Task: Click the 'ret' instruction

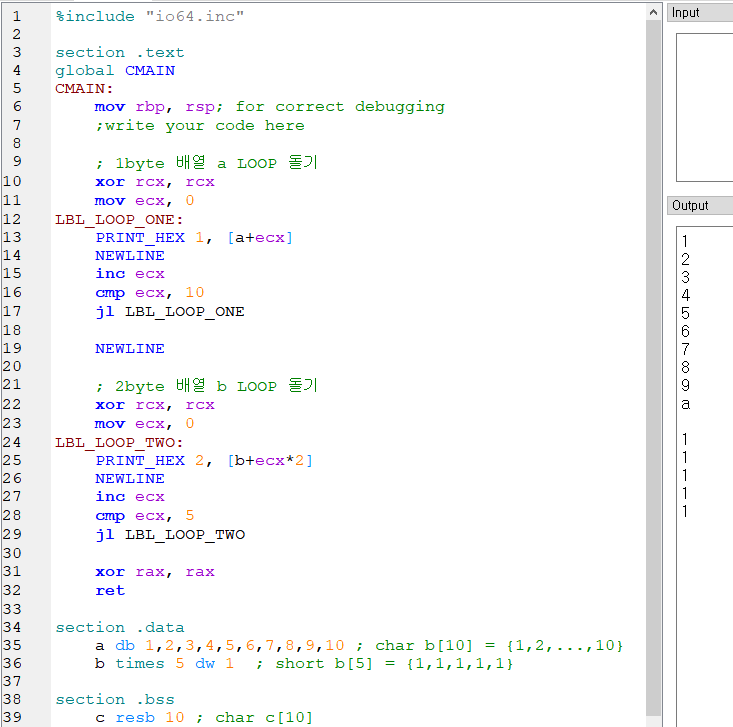Action: 110,590
